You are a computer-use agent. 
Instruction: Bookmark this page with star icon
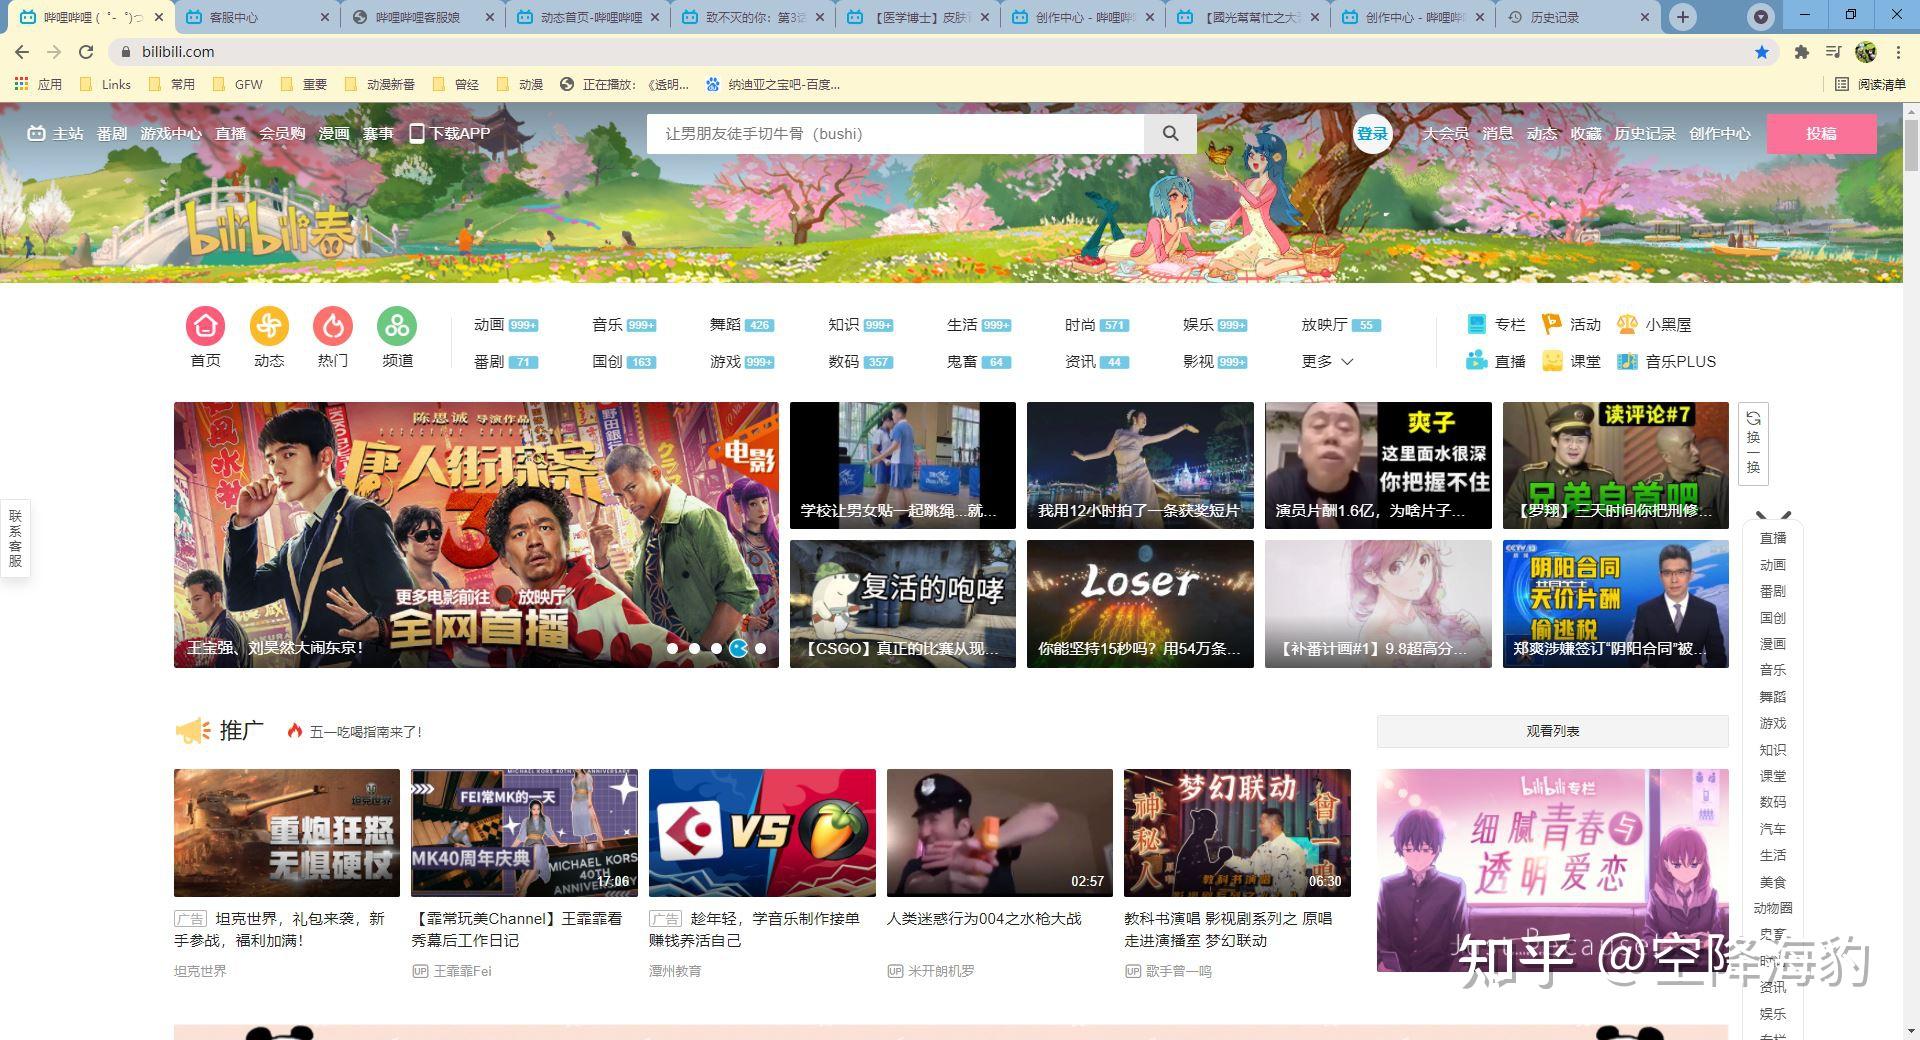[1762, 52]
